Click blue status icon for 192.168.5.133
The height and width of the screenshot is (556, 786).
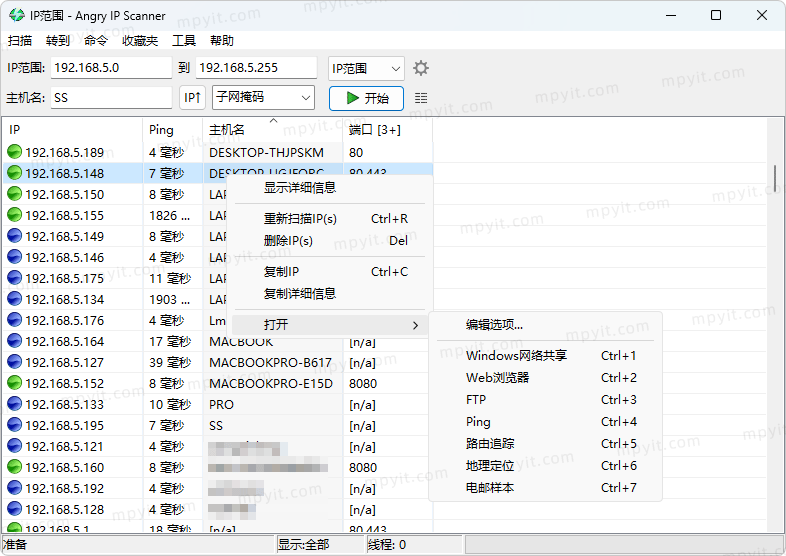tap(15, 404)
